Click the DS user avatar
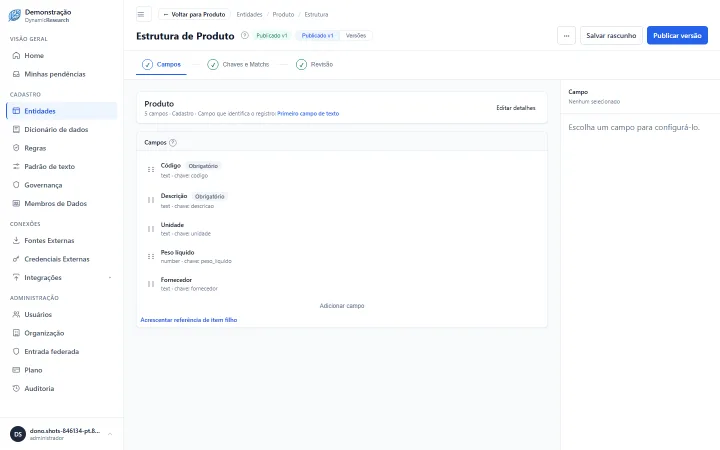 pos(18,434)
